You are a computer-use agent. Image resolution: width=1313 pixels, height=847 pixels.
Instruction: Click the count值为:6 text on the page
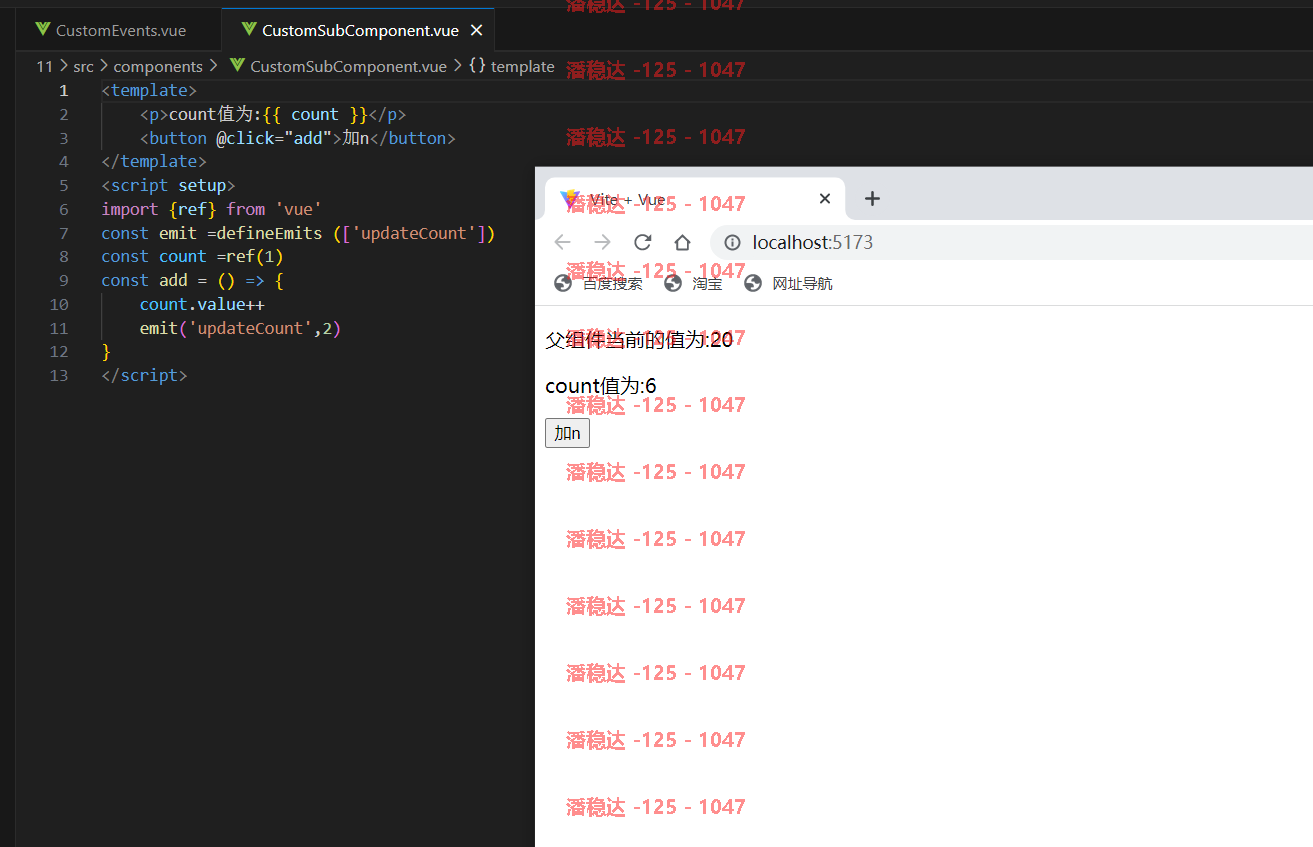tap(601, 386)
